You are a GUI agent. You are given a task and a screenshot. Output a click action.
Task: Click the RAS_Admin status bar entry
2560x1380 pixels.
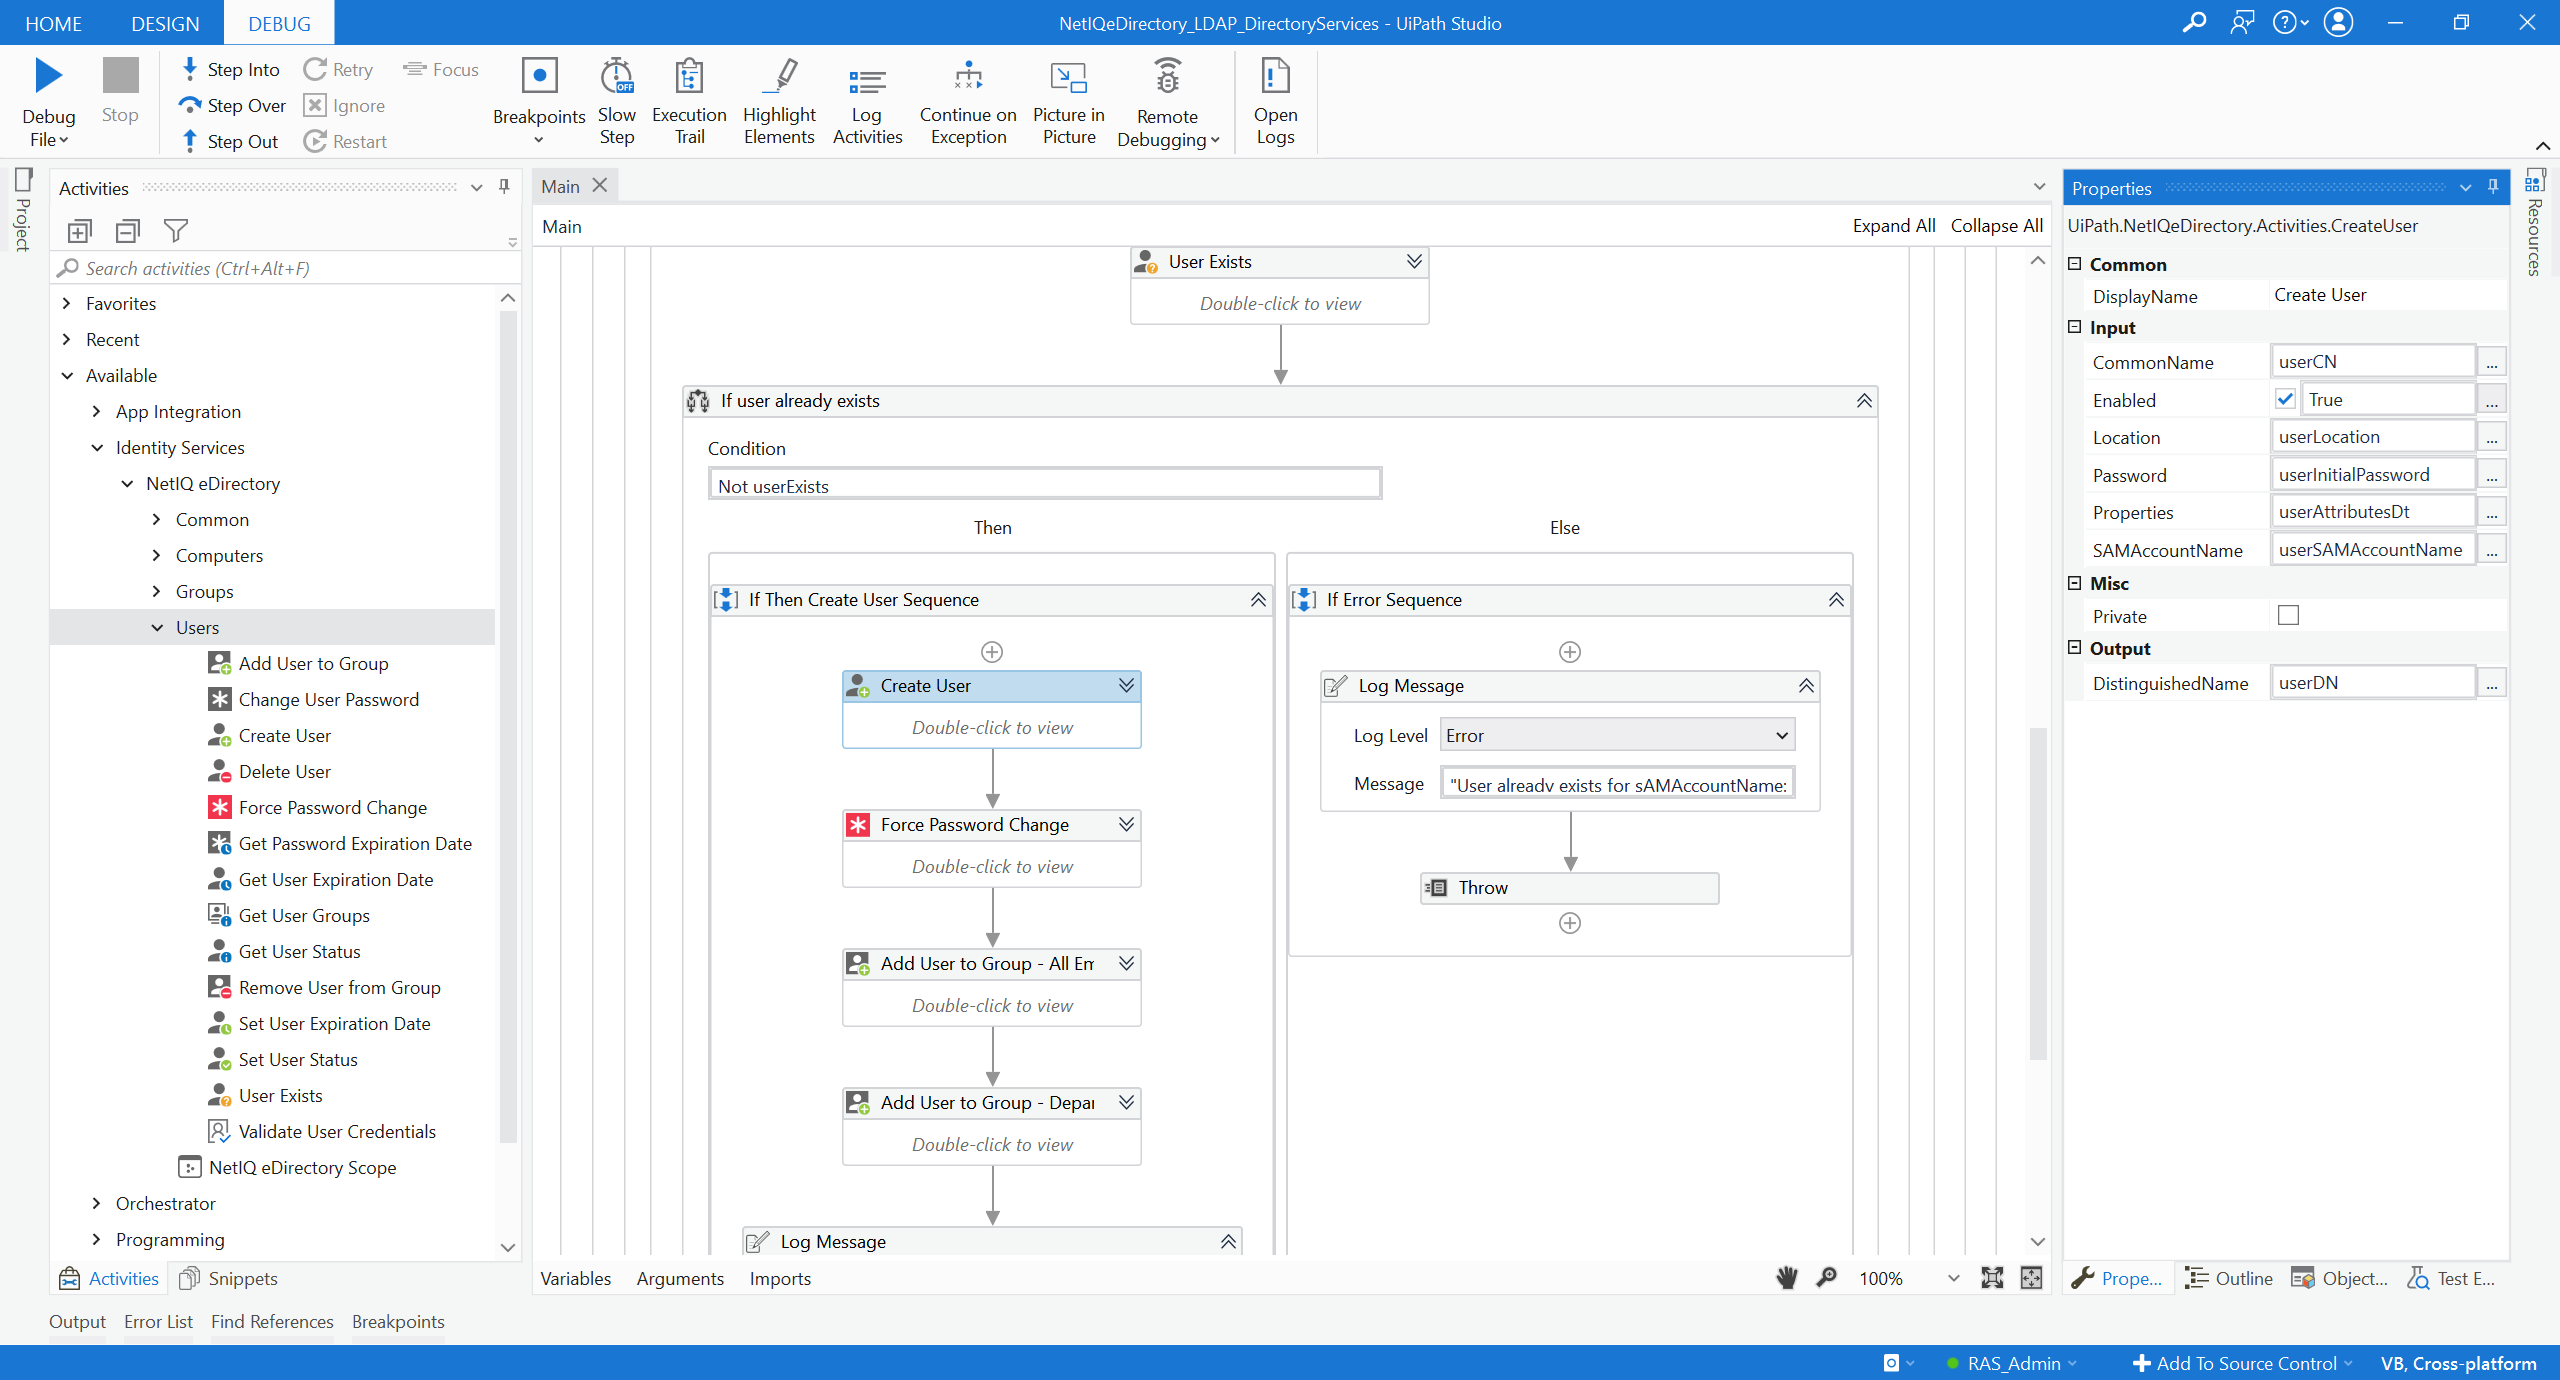[2012, 1363]
